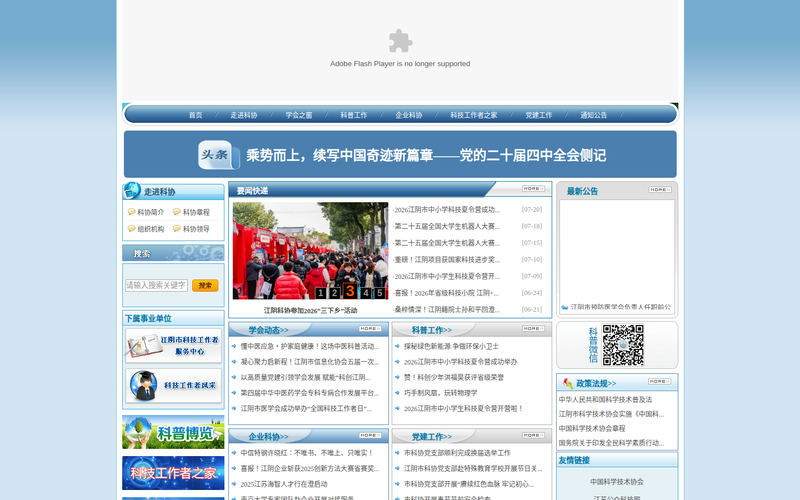Click MORE in the 党建工作 panel header

click(533, 435)
